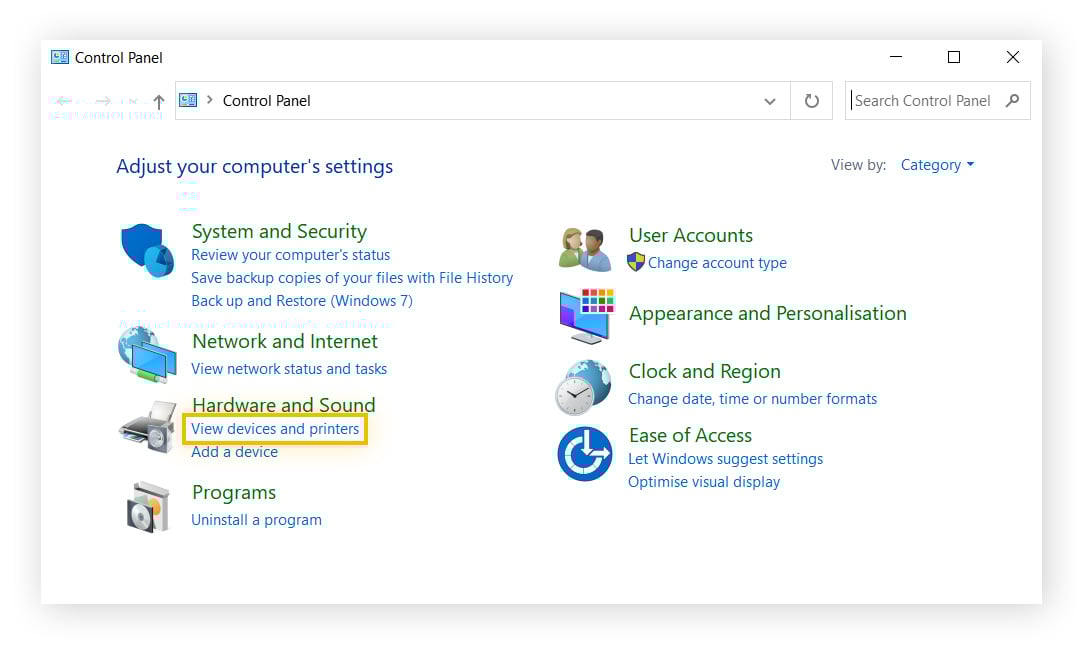Click Let Windows suggest settings link

(725, 459)
